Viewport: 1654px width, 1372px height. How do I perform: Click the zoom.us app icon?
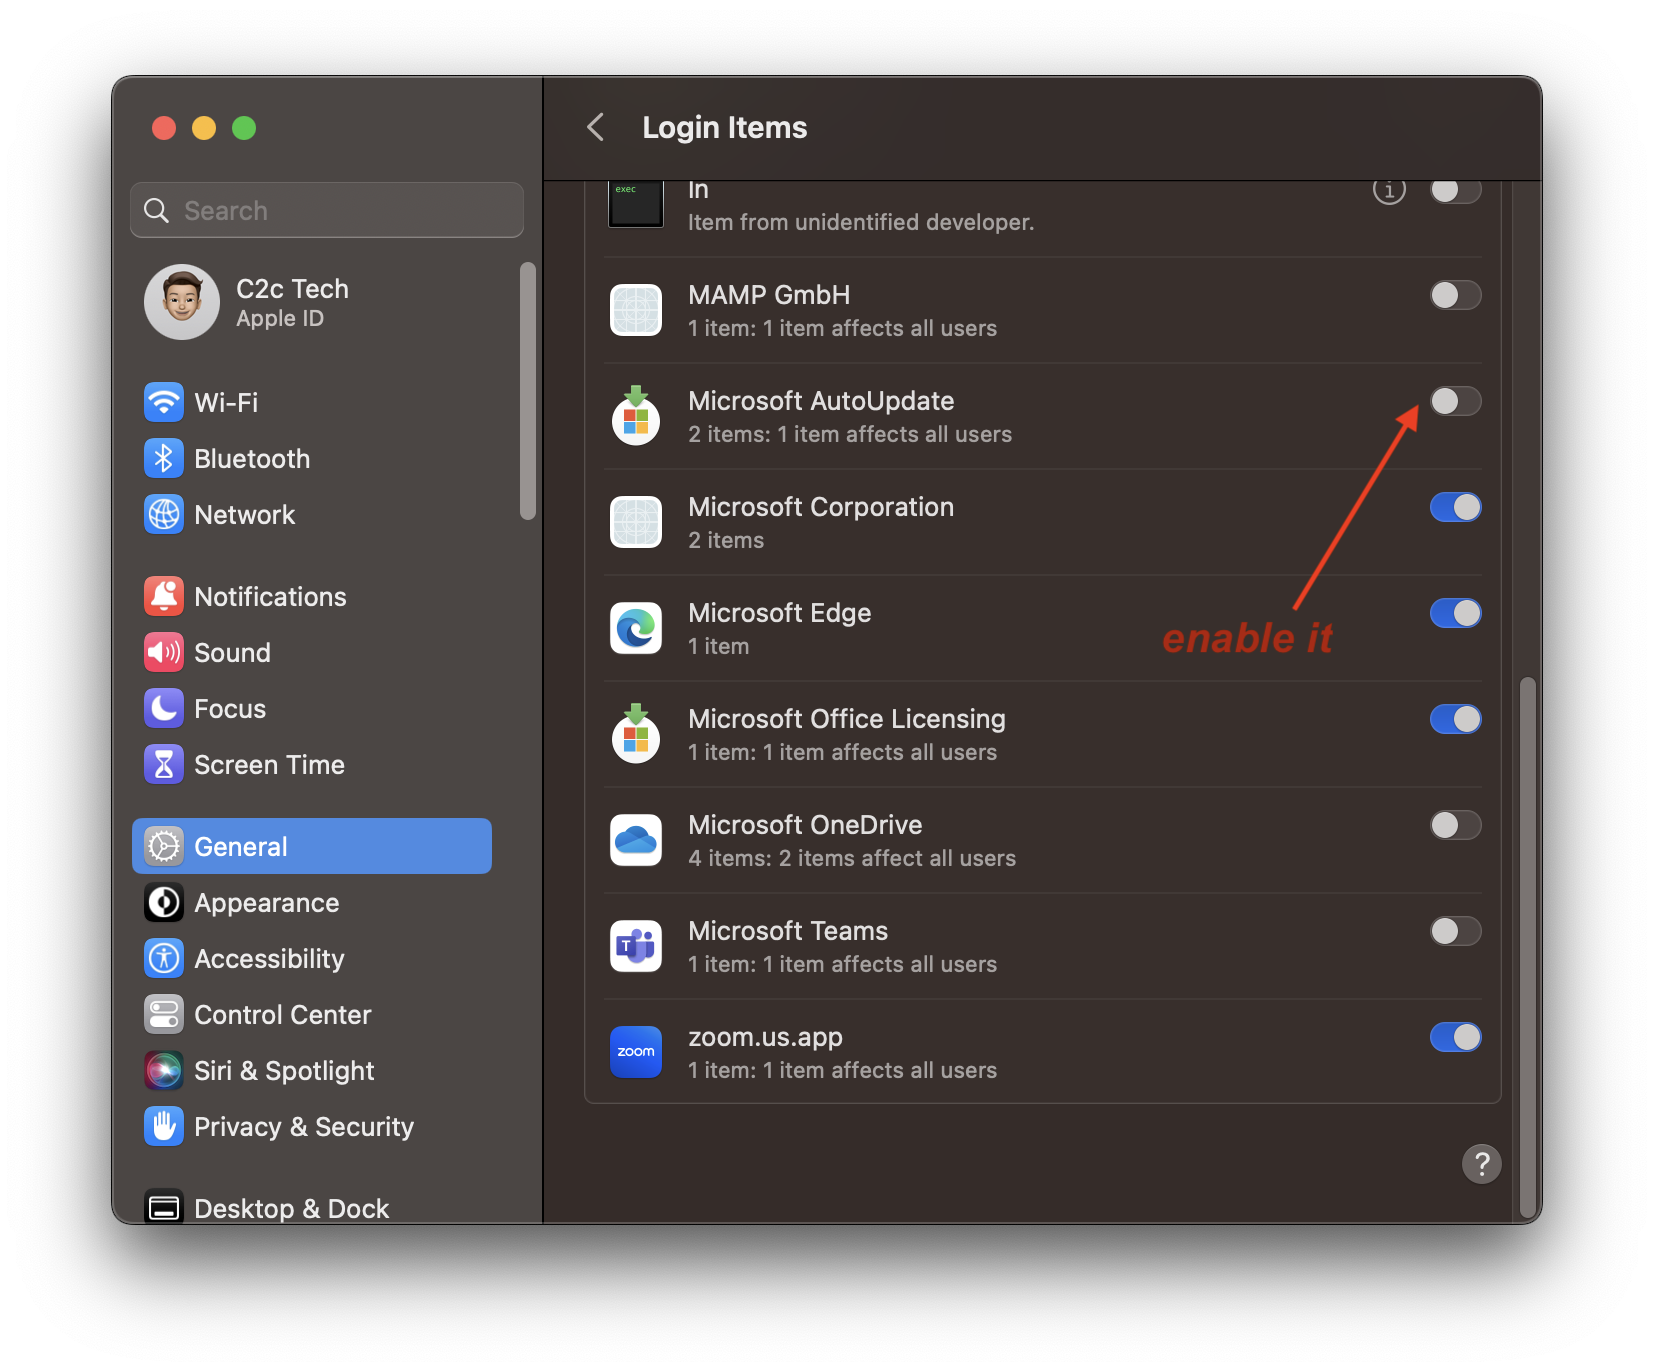(636, 1052)
